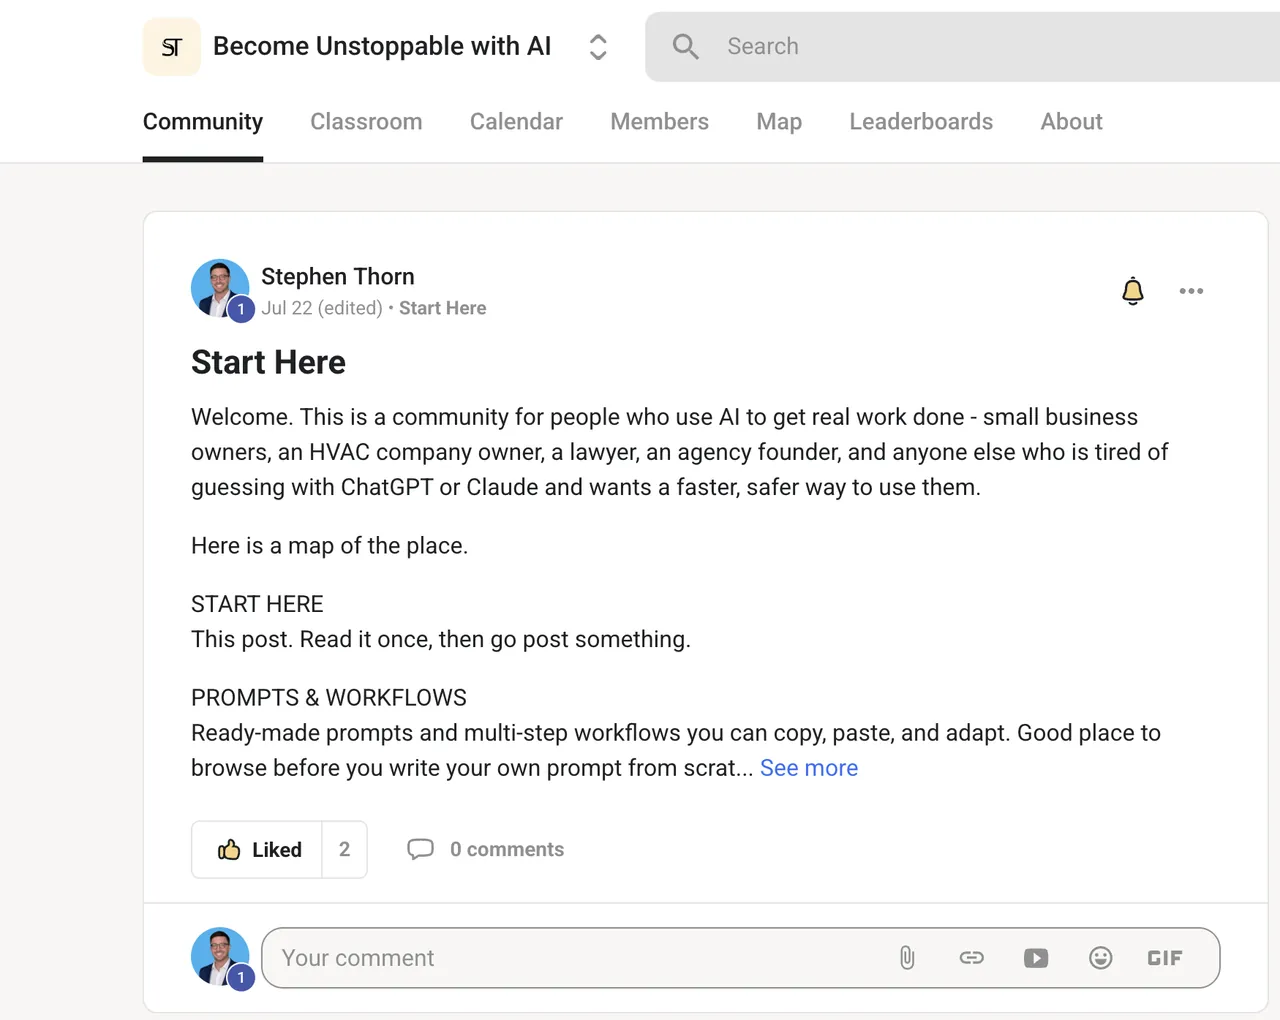Open the community switcher chevron
Image resolution: width=1280 pixels, height=1020 pixels.
click(x=598, y=47)
